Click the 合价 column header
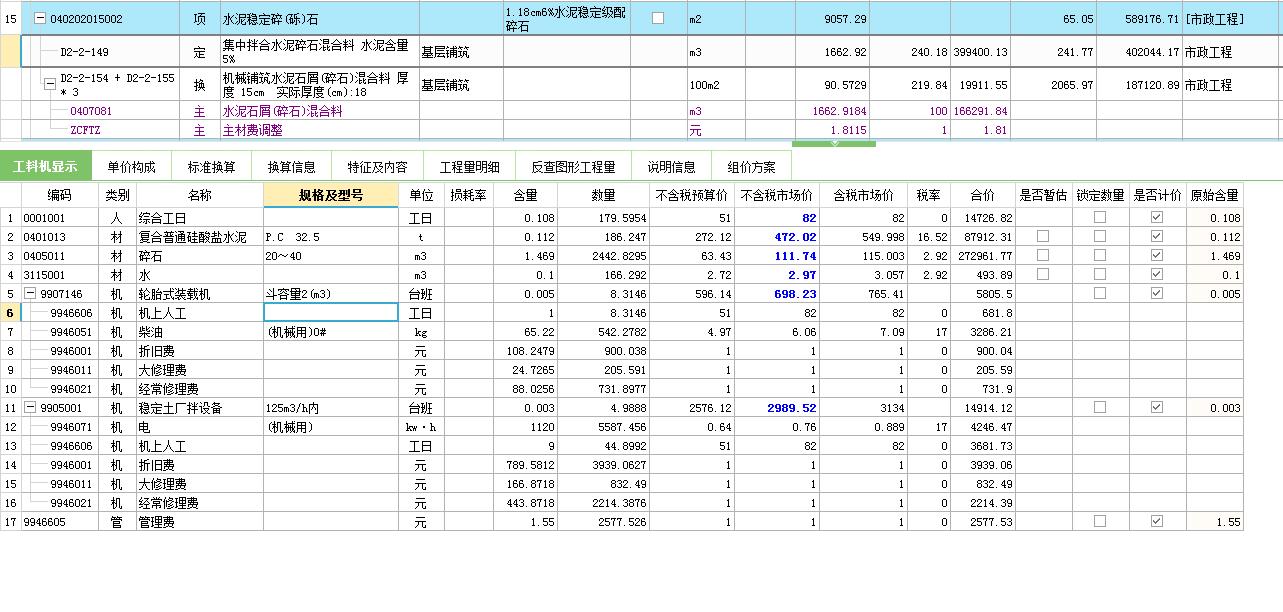 (982, 195)
